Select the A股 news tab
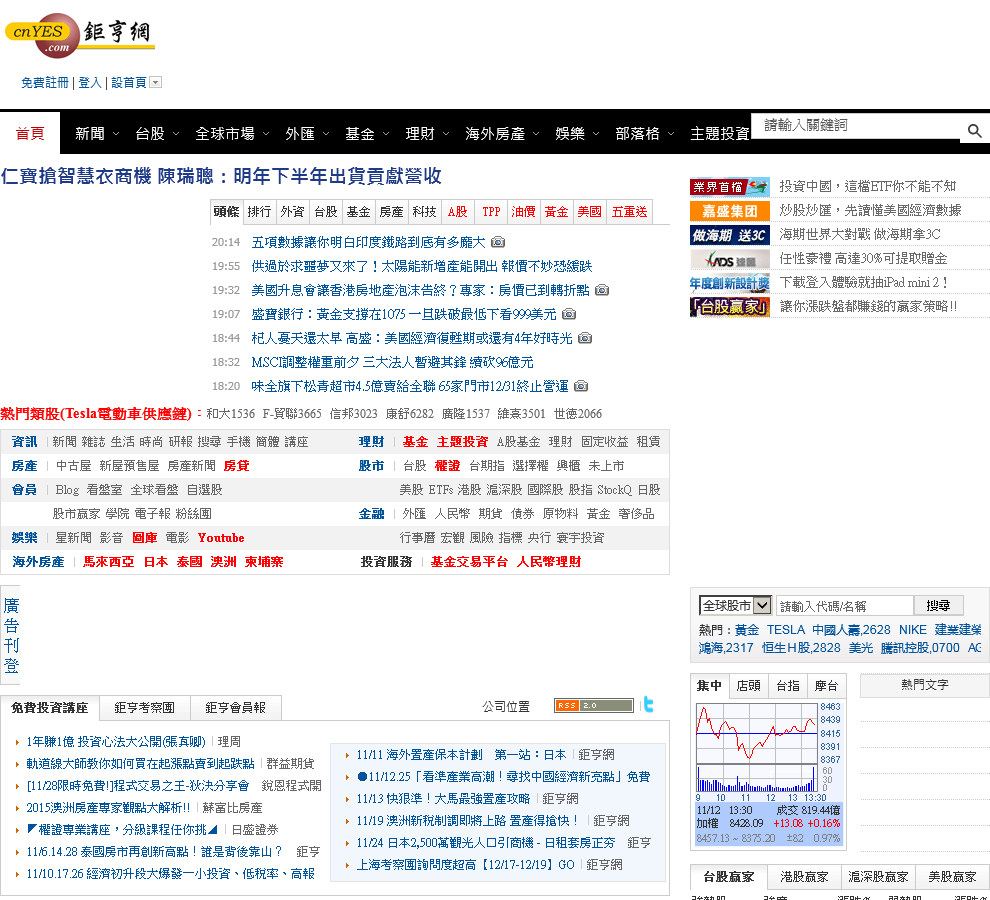The image size is (990, 900). point(457,212)
